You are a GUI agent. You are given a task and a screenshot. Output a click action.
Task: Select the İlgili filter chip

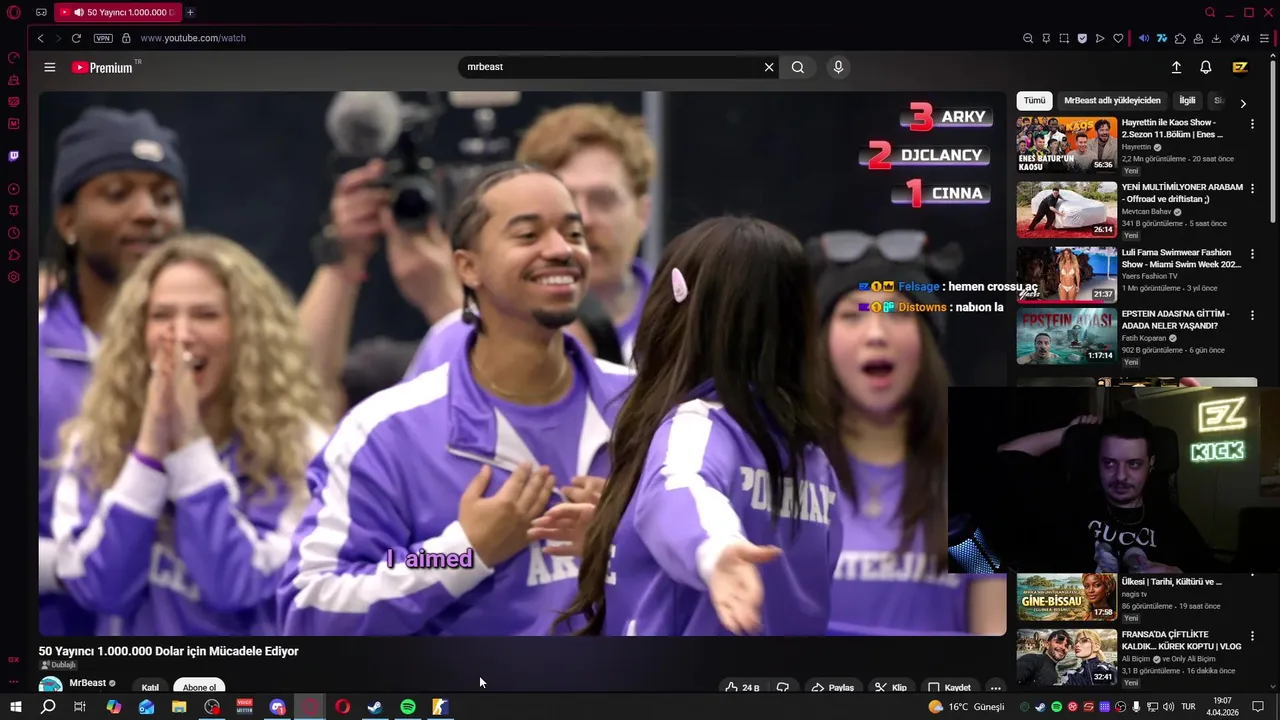(1187, 101)
